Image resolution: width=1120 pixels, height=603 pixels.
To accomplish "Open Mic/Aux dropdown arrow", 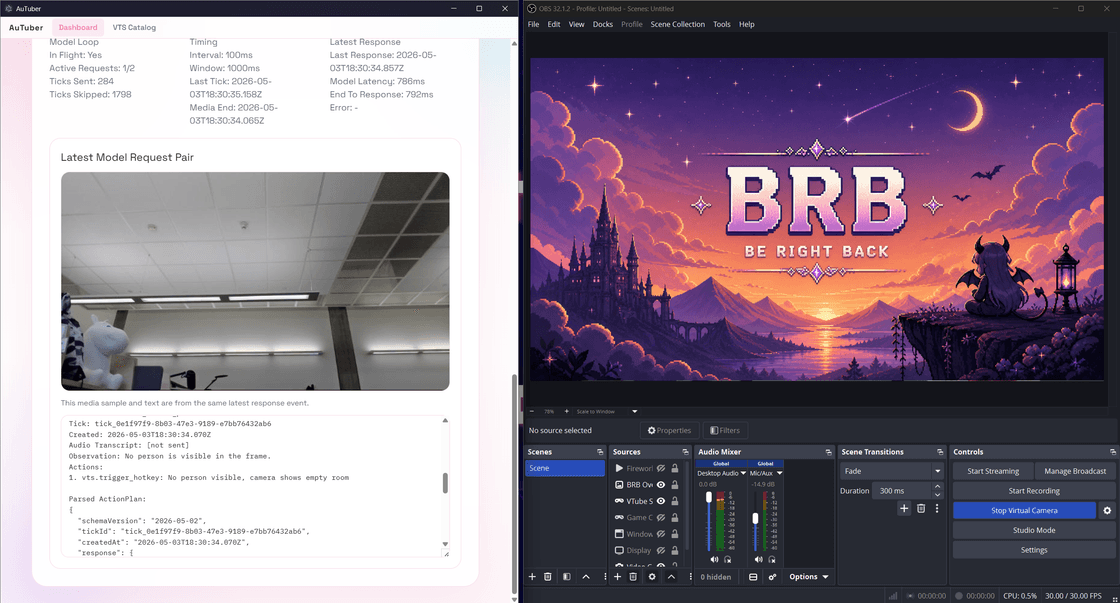I will point(779,473).
